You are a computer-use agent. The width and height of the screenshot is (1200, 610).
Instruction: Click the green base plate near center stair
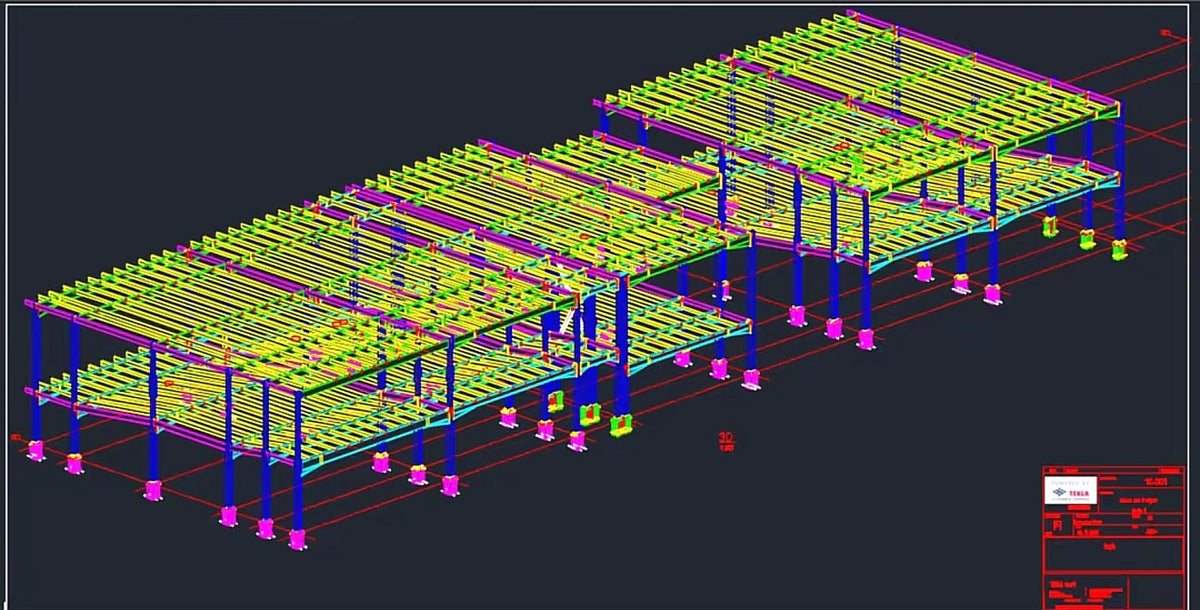pos(621,426)
